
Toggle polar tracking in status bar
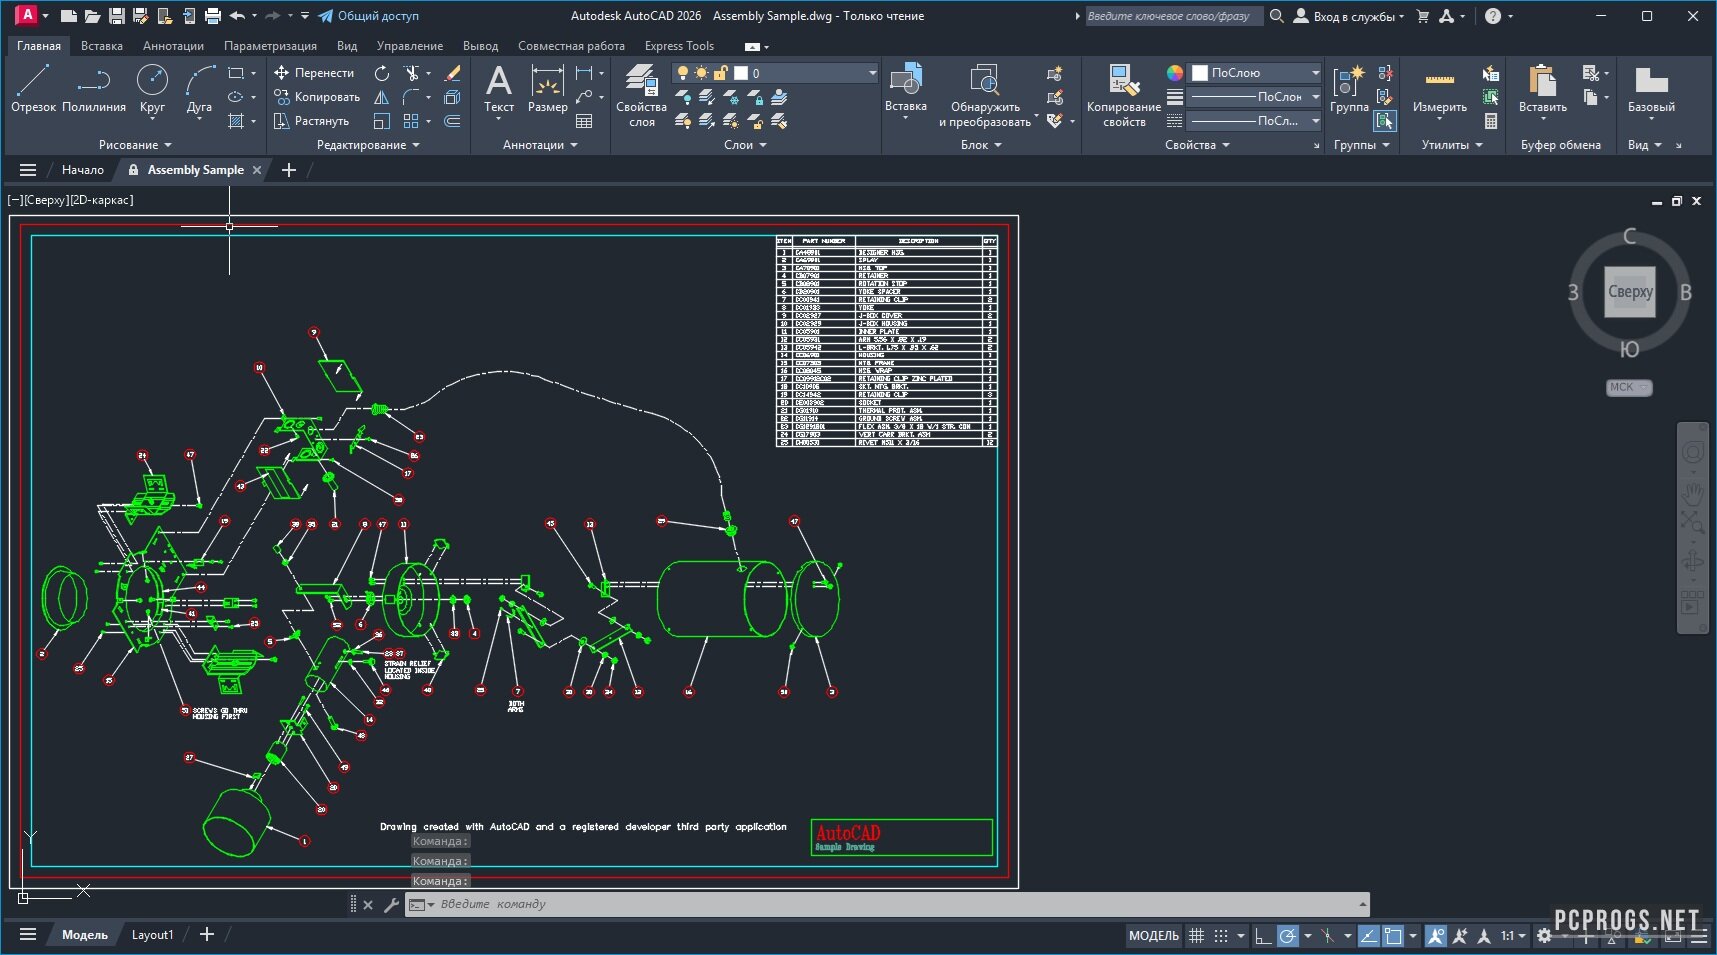coord(1288,936)
